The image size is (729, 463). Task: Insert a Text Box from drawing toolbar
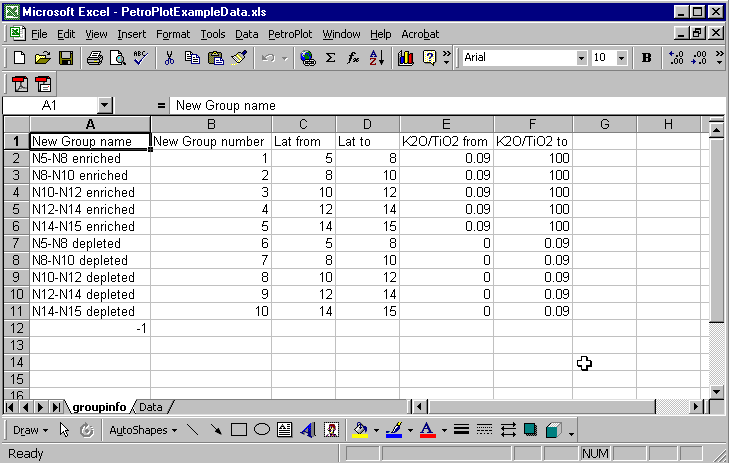tap(285, 430)
